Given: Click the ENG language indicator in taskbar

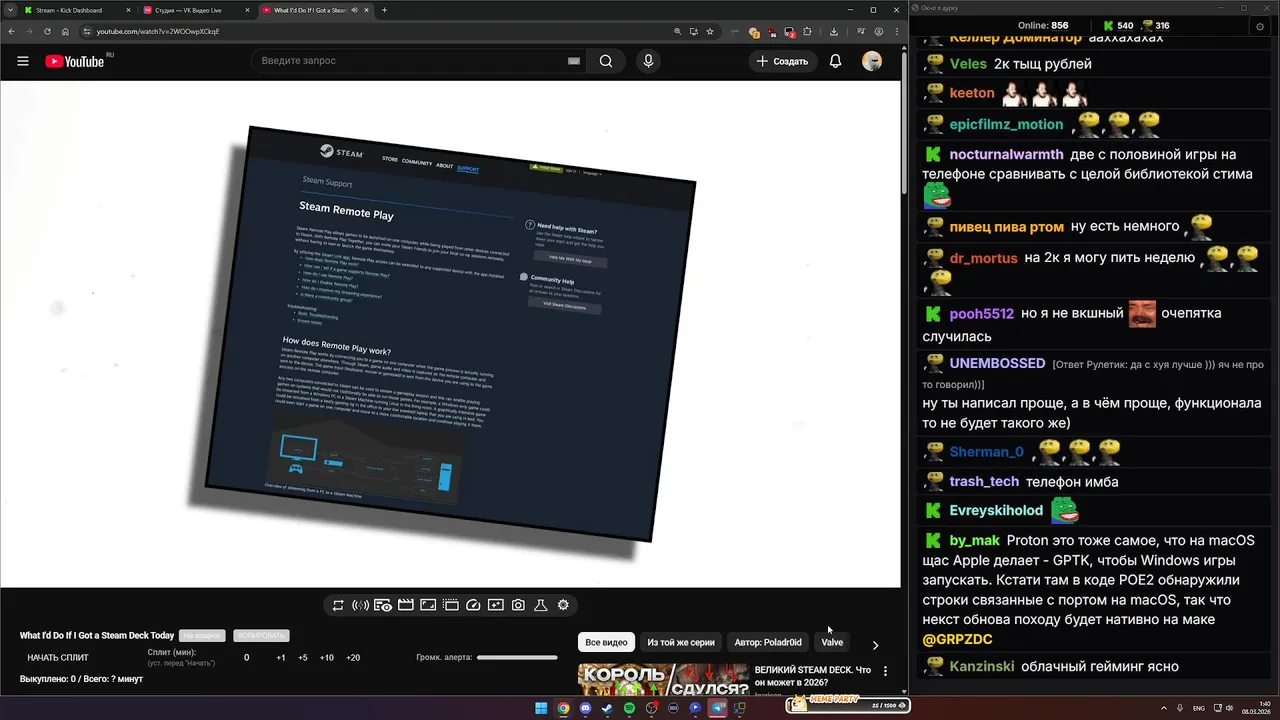Looking at the screenshot, I should click(1199, 708).
